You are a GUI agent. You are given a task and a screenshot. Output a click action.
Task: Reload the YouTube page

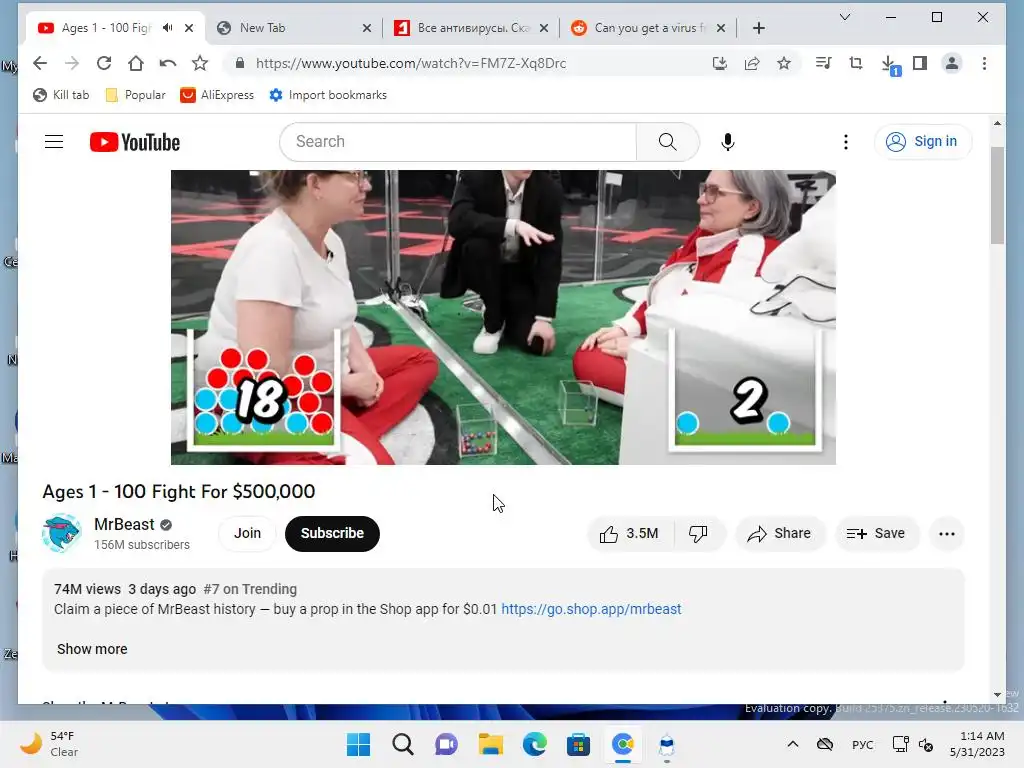pyautogui.click(x=104, y=63)
